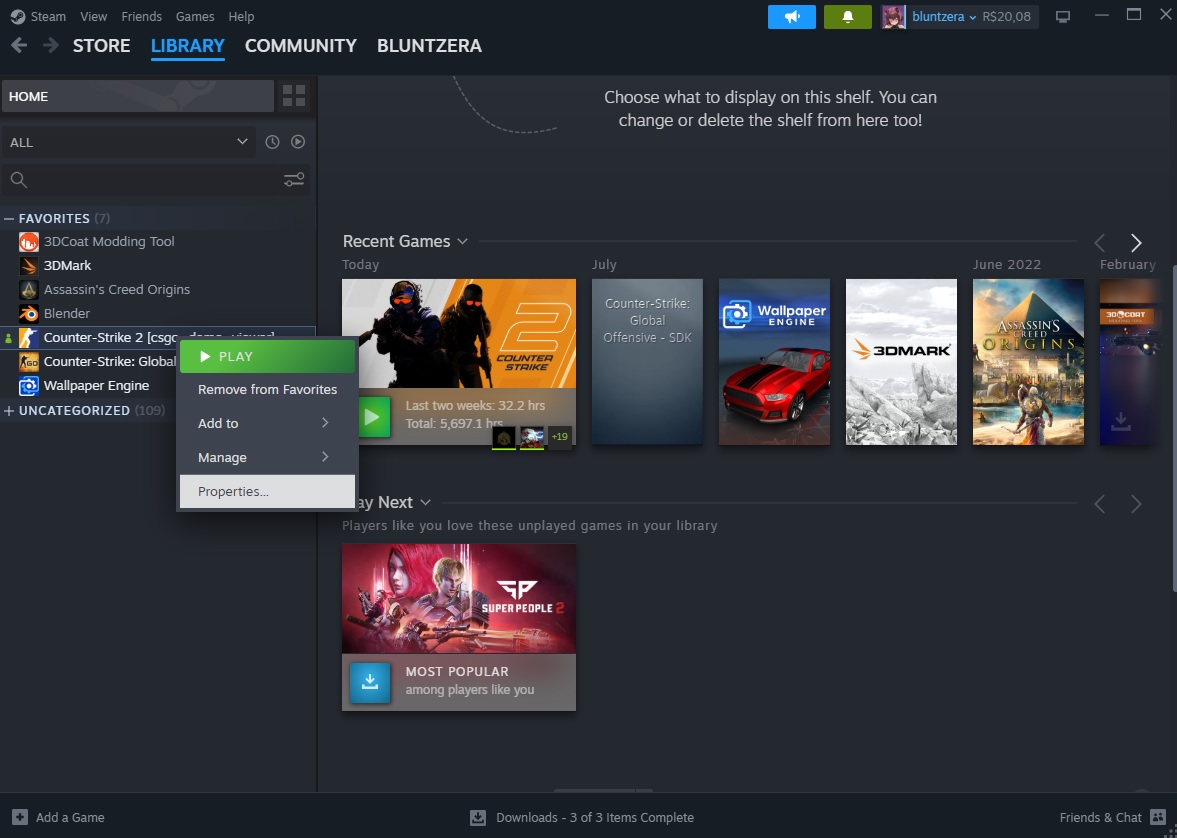
Task: Click Counter-Strike: Global Offensive list icon
Action: pos(29,362)
